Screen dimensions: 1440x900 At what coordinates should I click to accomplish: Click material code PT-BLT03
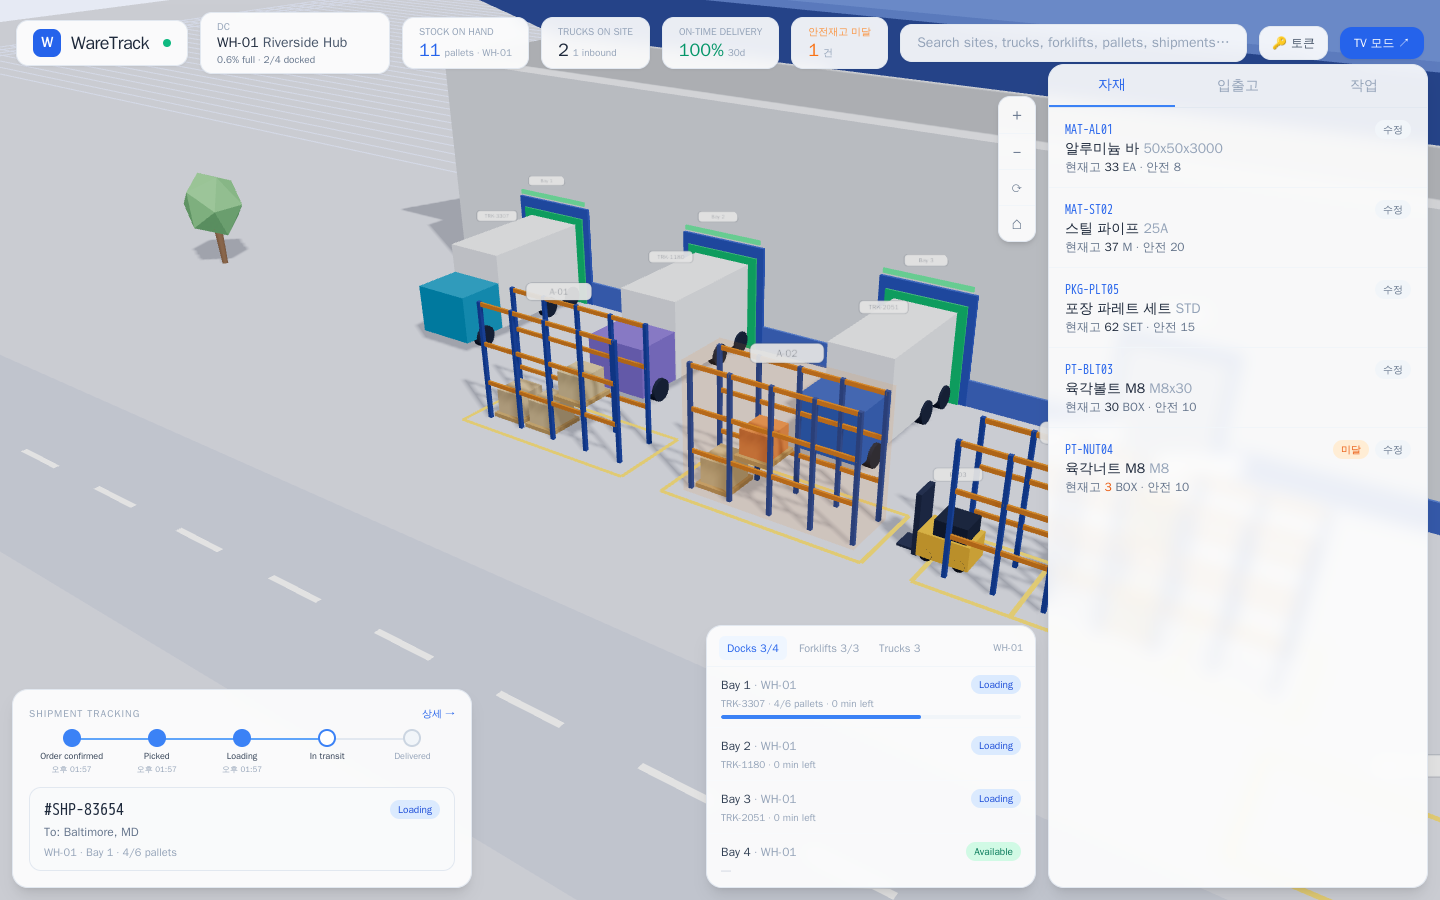1089,370
